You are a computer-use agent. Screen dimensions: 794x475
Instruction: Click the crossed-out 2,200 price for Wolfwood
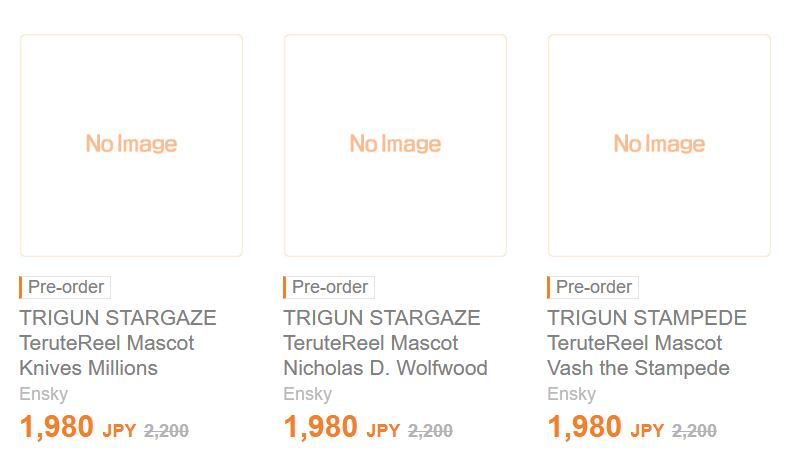tap(430, 431)
